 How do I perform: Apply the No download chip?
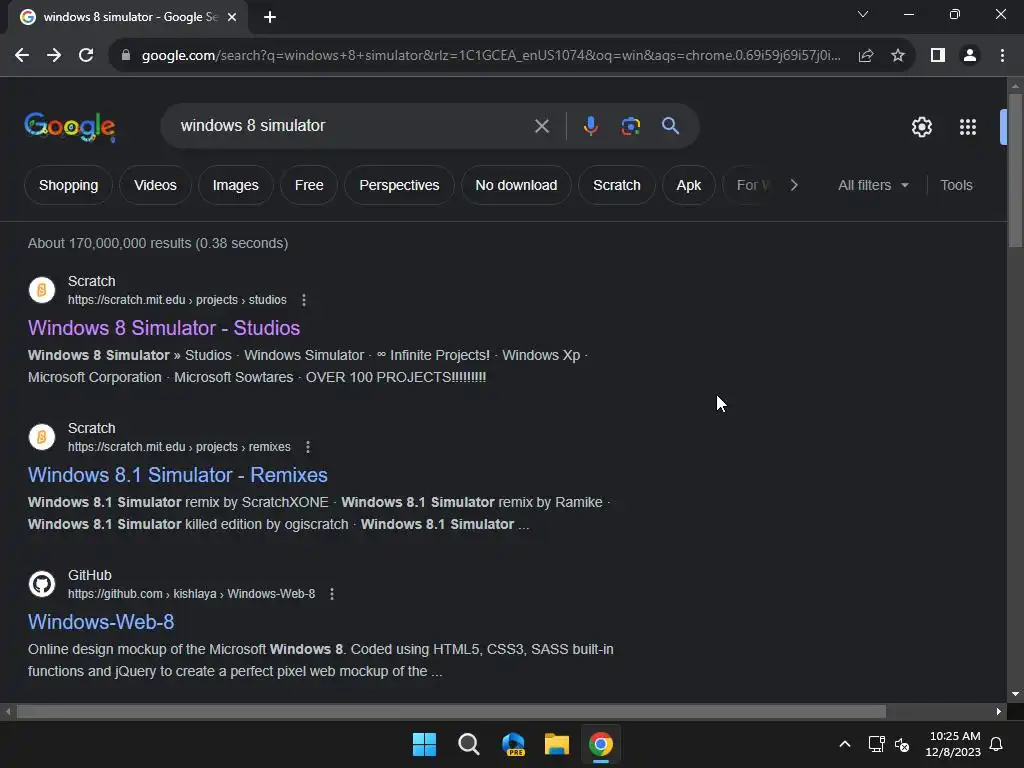tap(516, 185)
